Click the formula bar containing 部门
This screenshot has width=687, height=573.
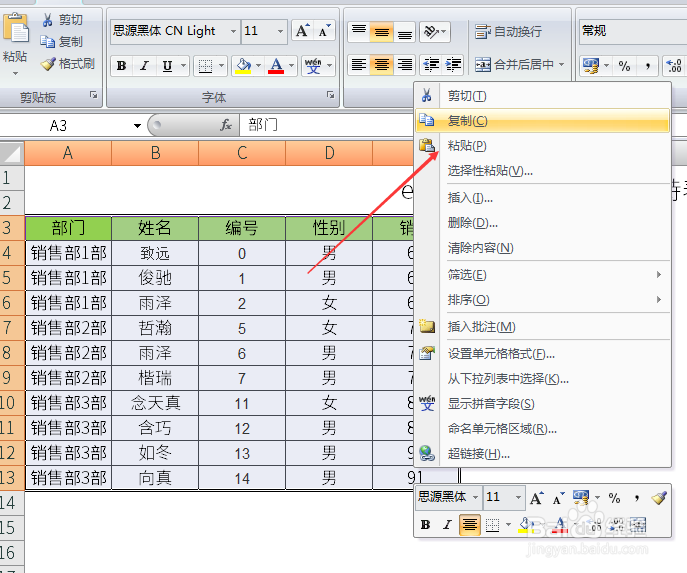pos(327,125)
